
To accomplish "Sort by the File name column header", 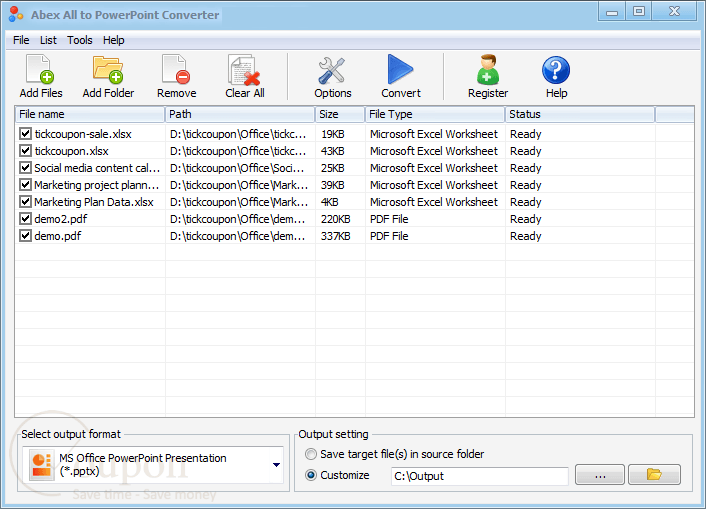I will tap(90, 114).
